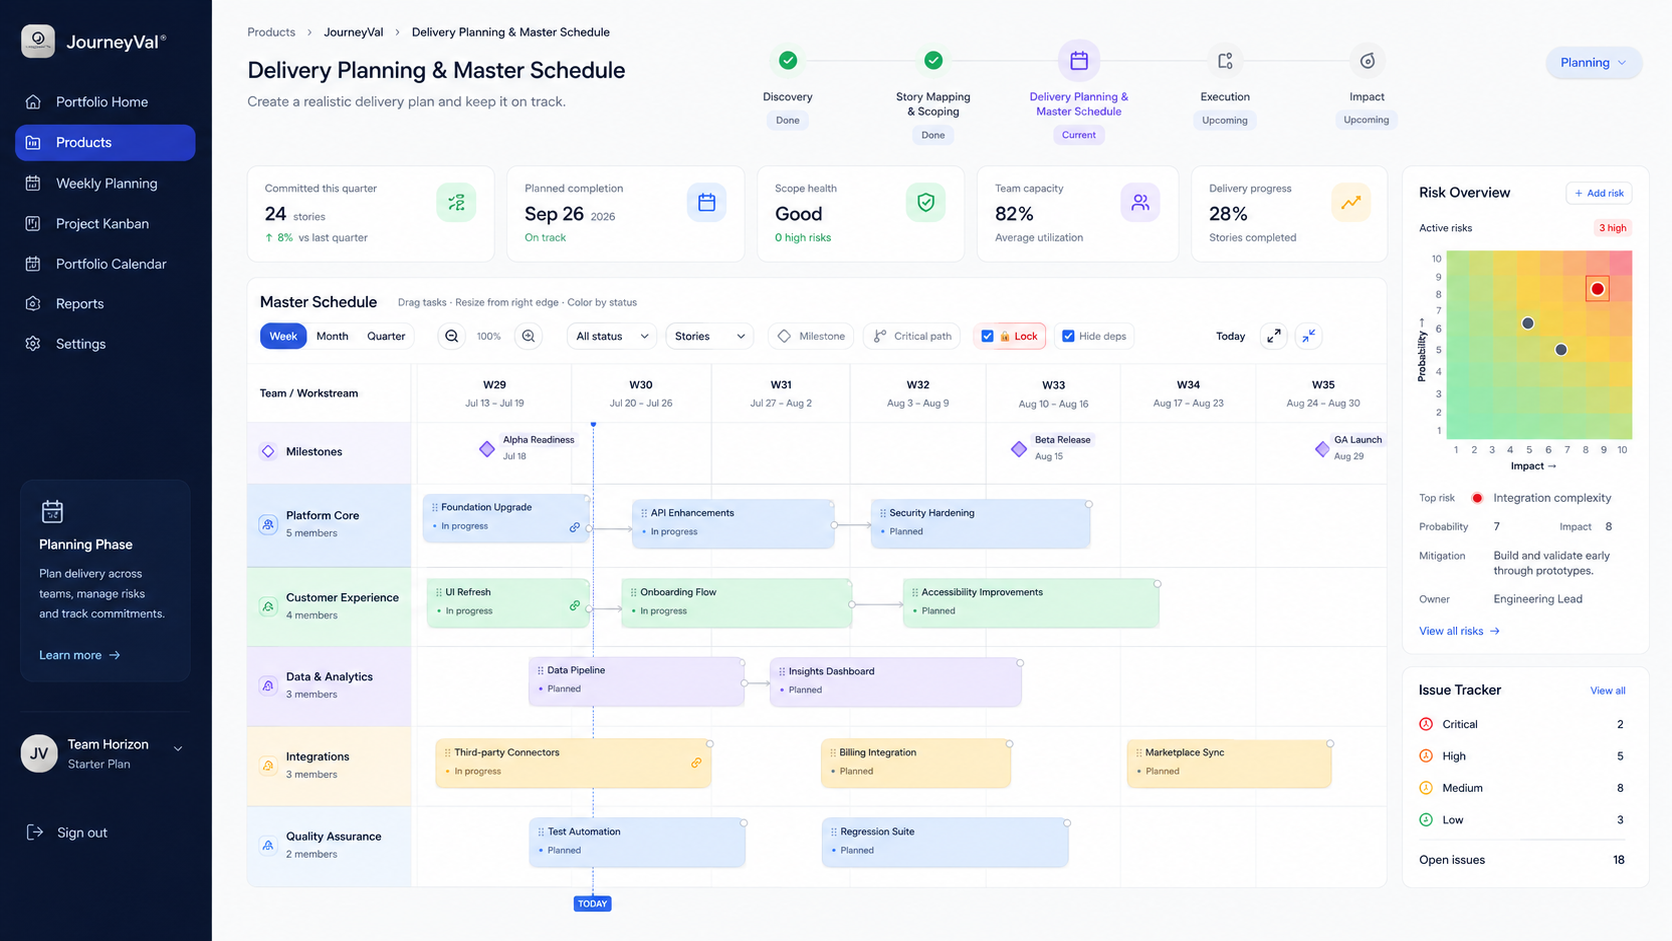This screenshot has width=1672, height=941.
Task: Click the Platform Core team icon
Action: [268, 524]
